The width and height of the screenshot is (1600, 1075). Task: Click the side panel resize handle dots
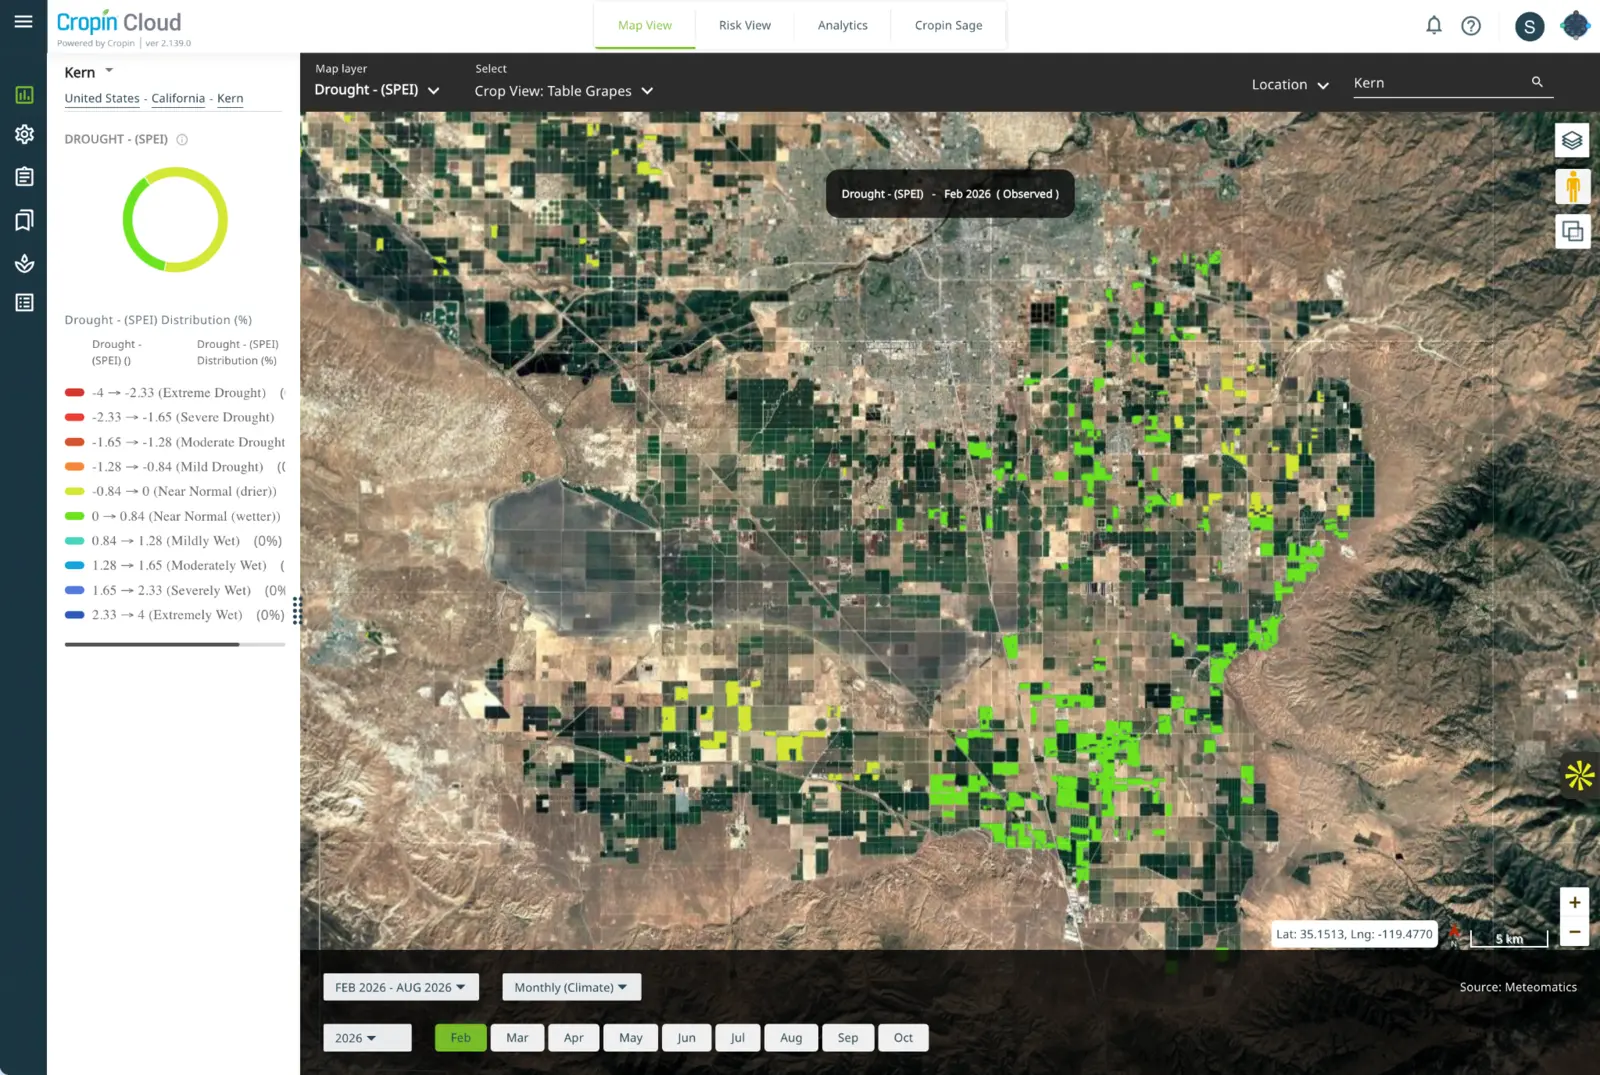[297, 610]
